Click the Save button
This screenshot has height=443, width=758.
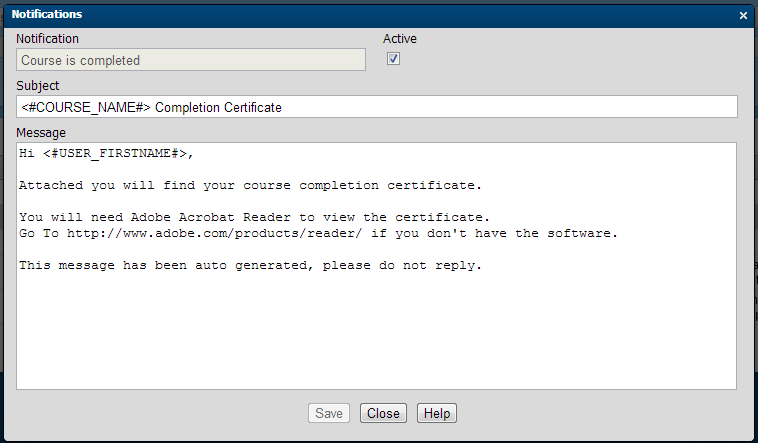pyautogui.click(x=329, y=413)
